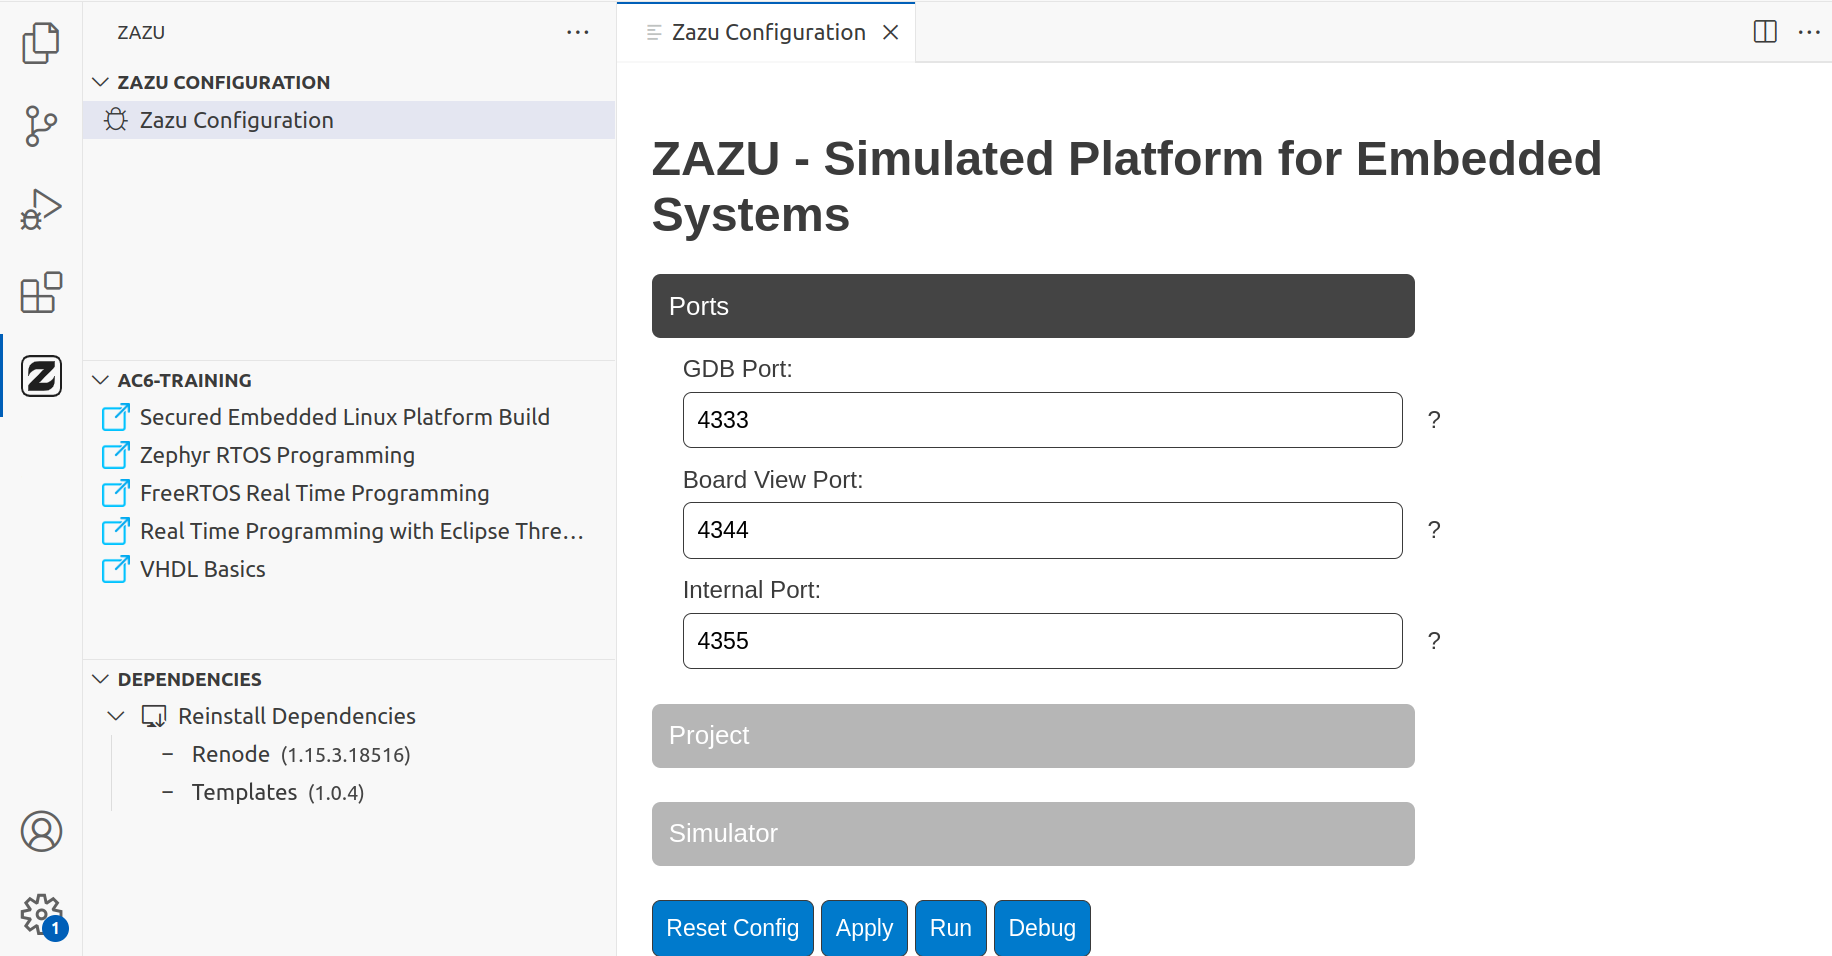
Task: Open the Source Control view
Action: [x=41, y=126]
